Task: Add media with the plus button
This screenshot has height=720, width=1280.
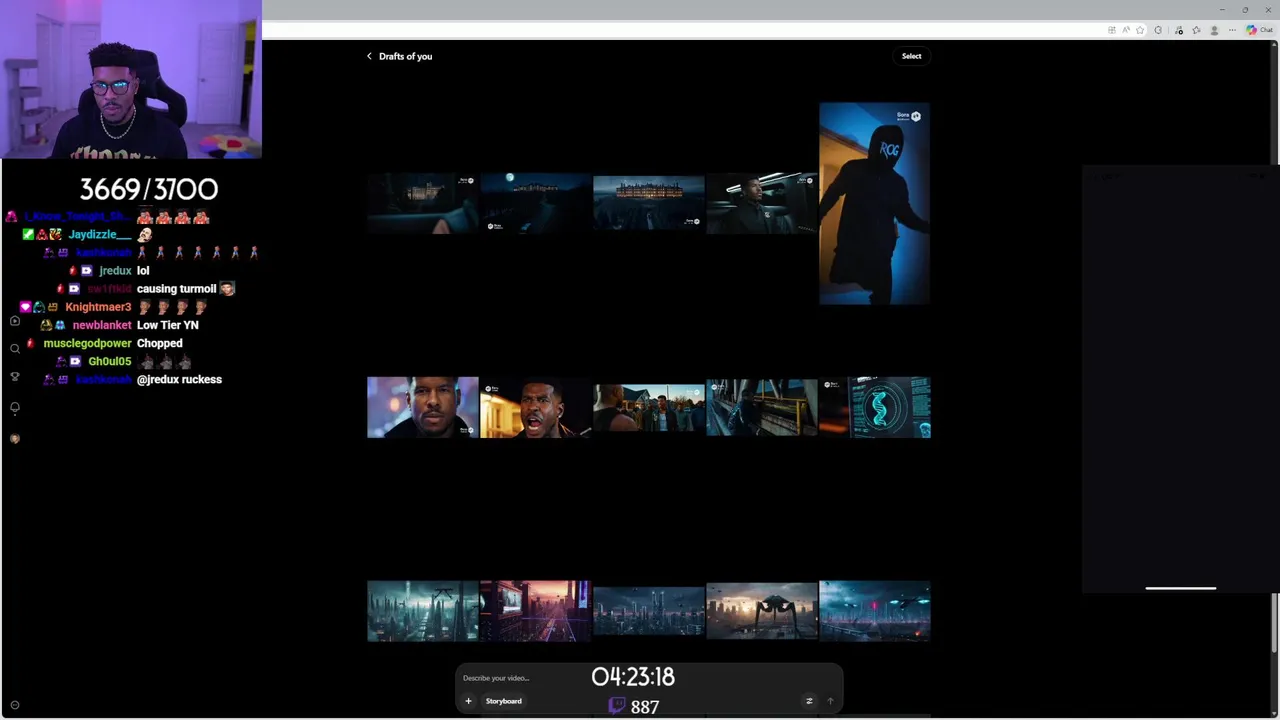Action: pyautogui.click(x=468, y=701)
